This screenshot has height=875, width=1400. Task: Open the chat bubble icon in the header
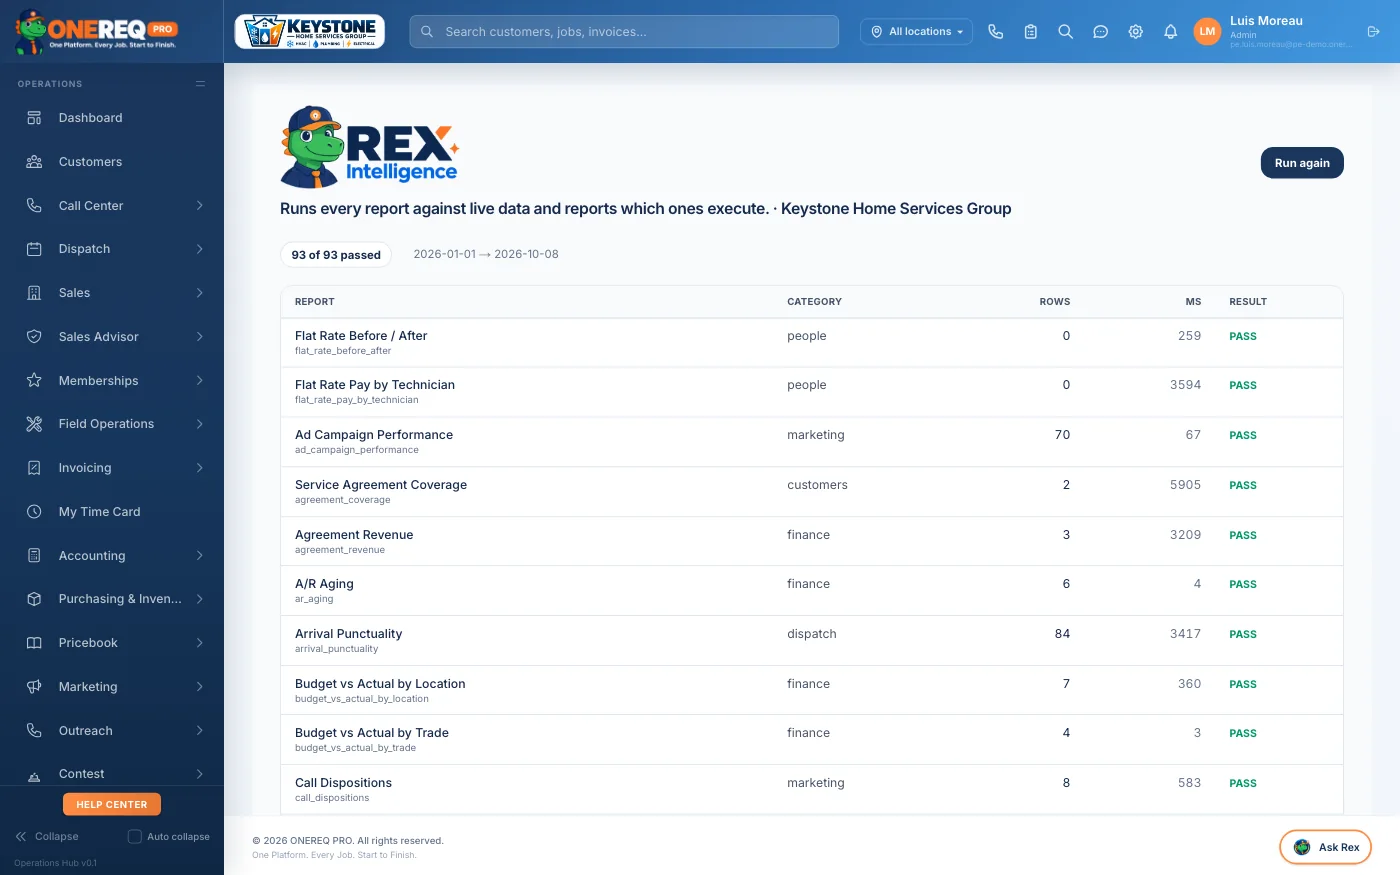1101,32
